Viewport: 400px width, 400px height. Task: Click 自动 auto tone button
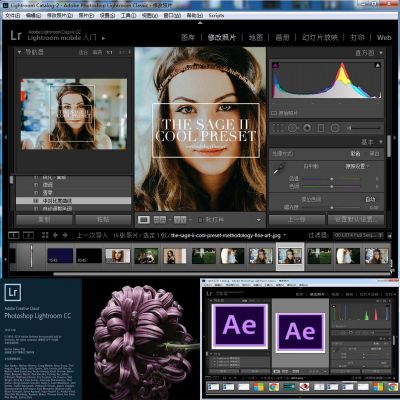coord(370,199)
